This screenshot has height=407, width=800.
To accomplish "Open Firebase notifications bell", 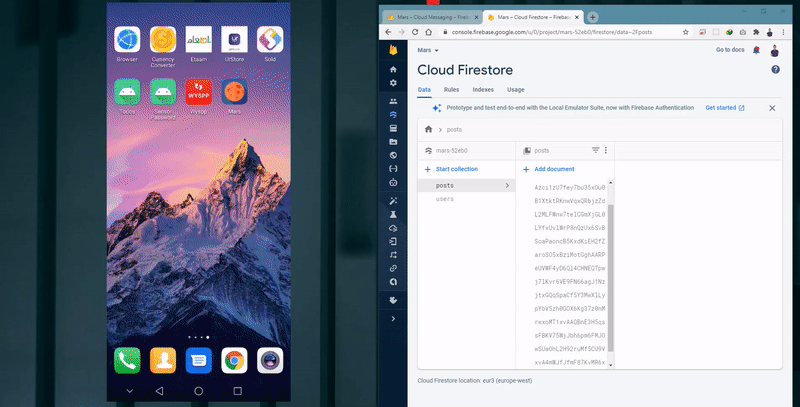I will coord(757,50).
